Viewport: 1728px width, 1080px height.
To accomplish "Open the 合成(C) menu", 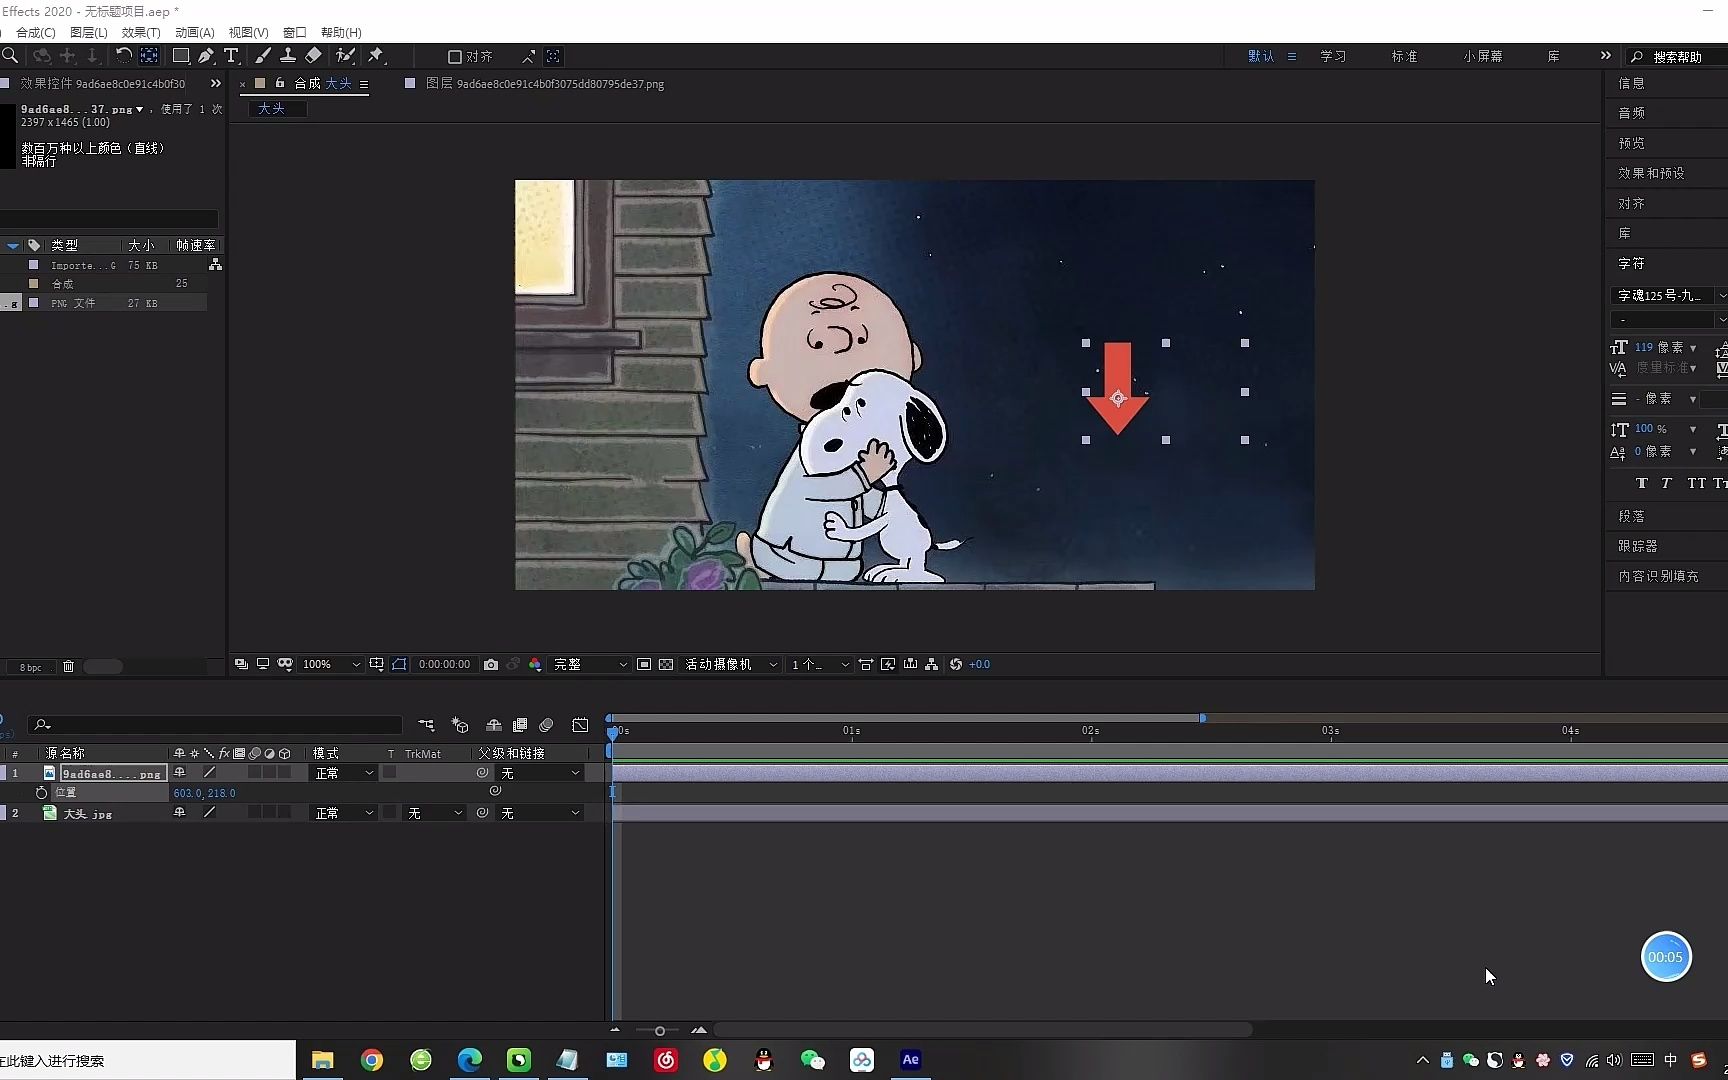I will coord(36,33).
